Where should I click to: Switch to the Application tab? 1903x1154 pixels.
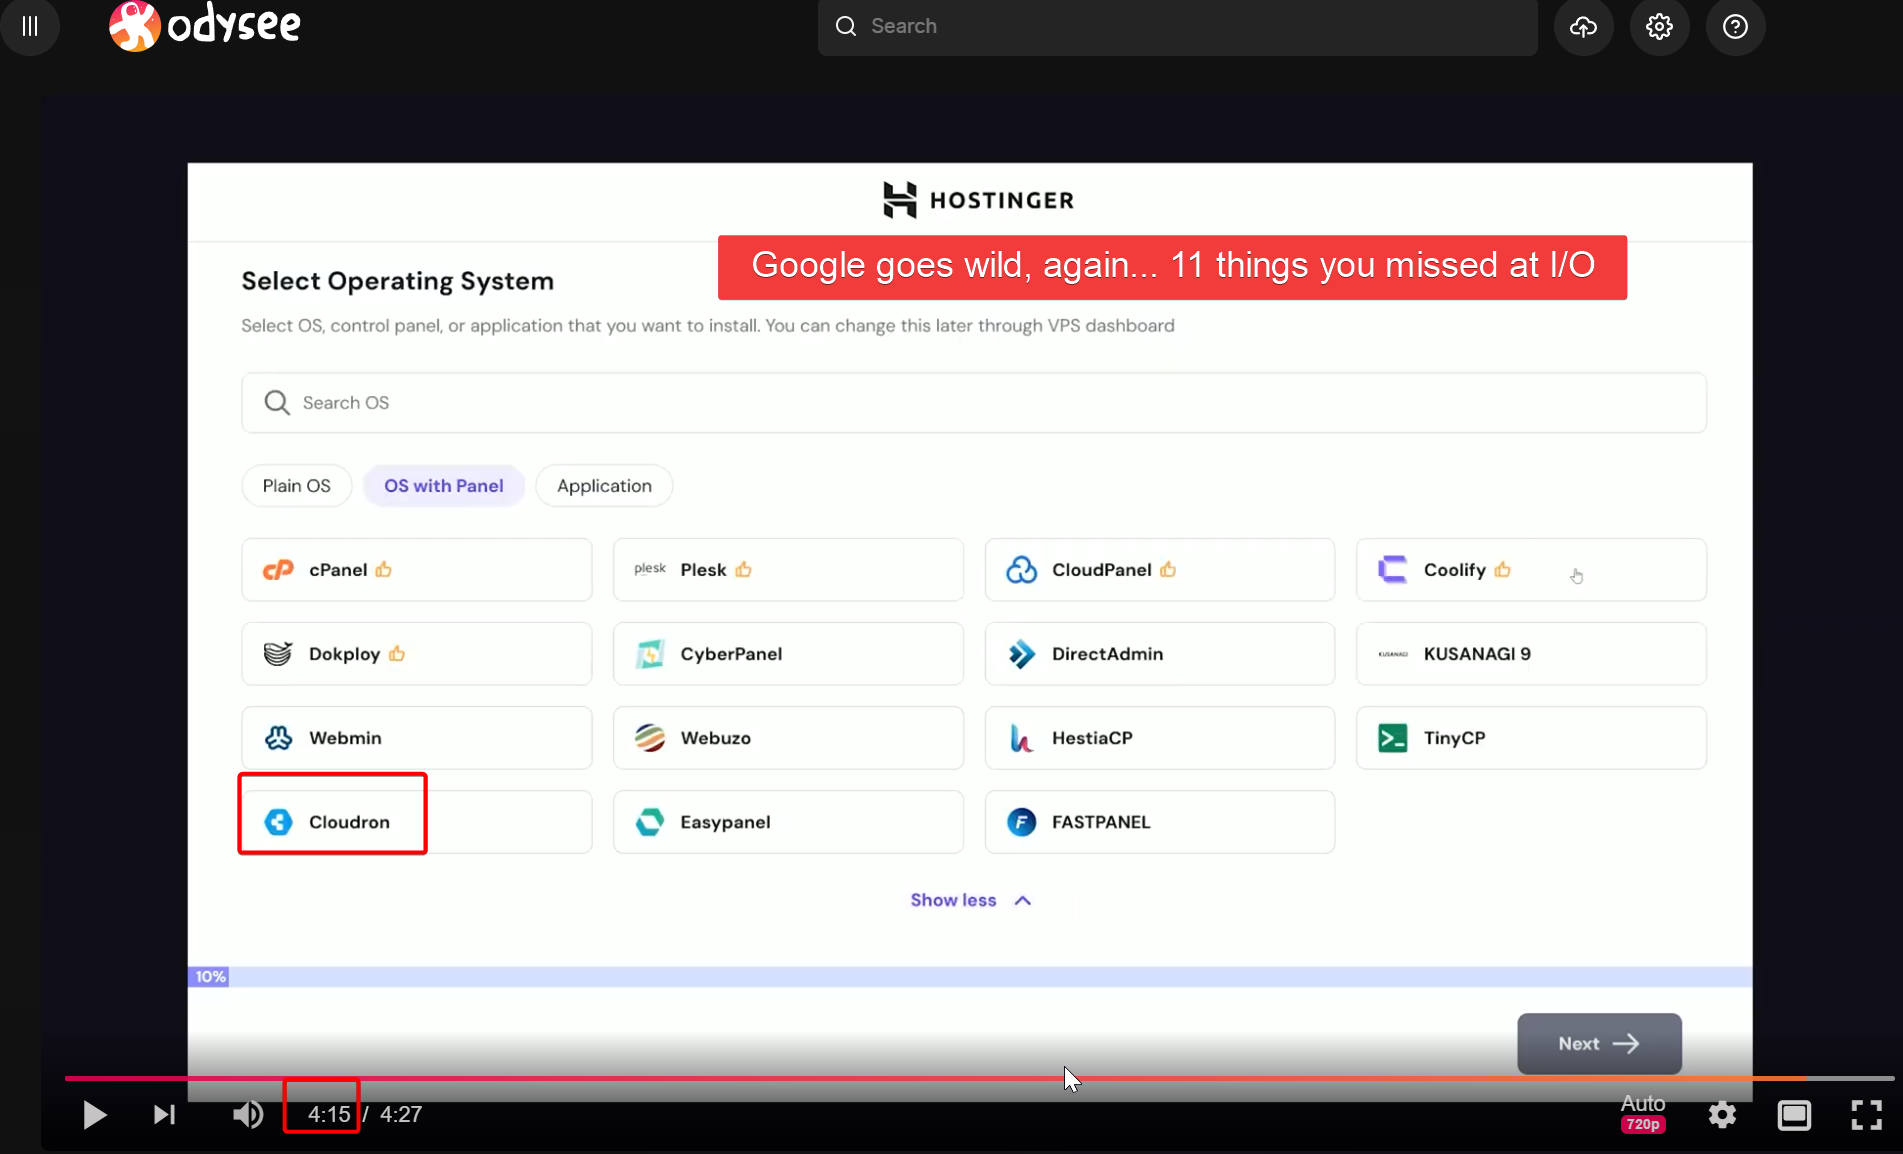(x=604, y=486)
